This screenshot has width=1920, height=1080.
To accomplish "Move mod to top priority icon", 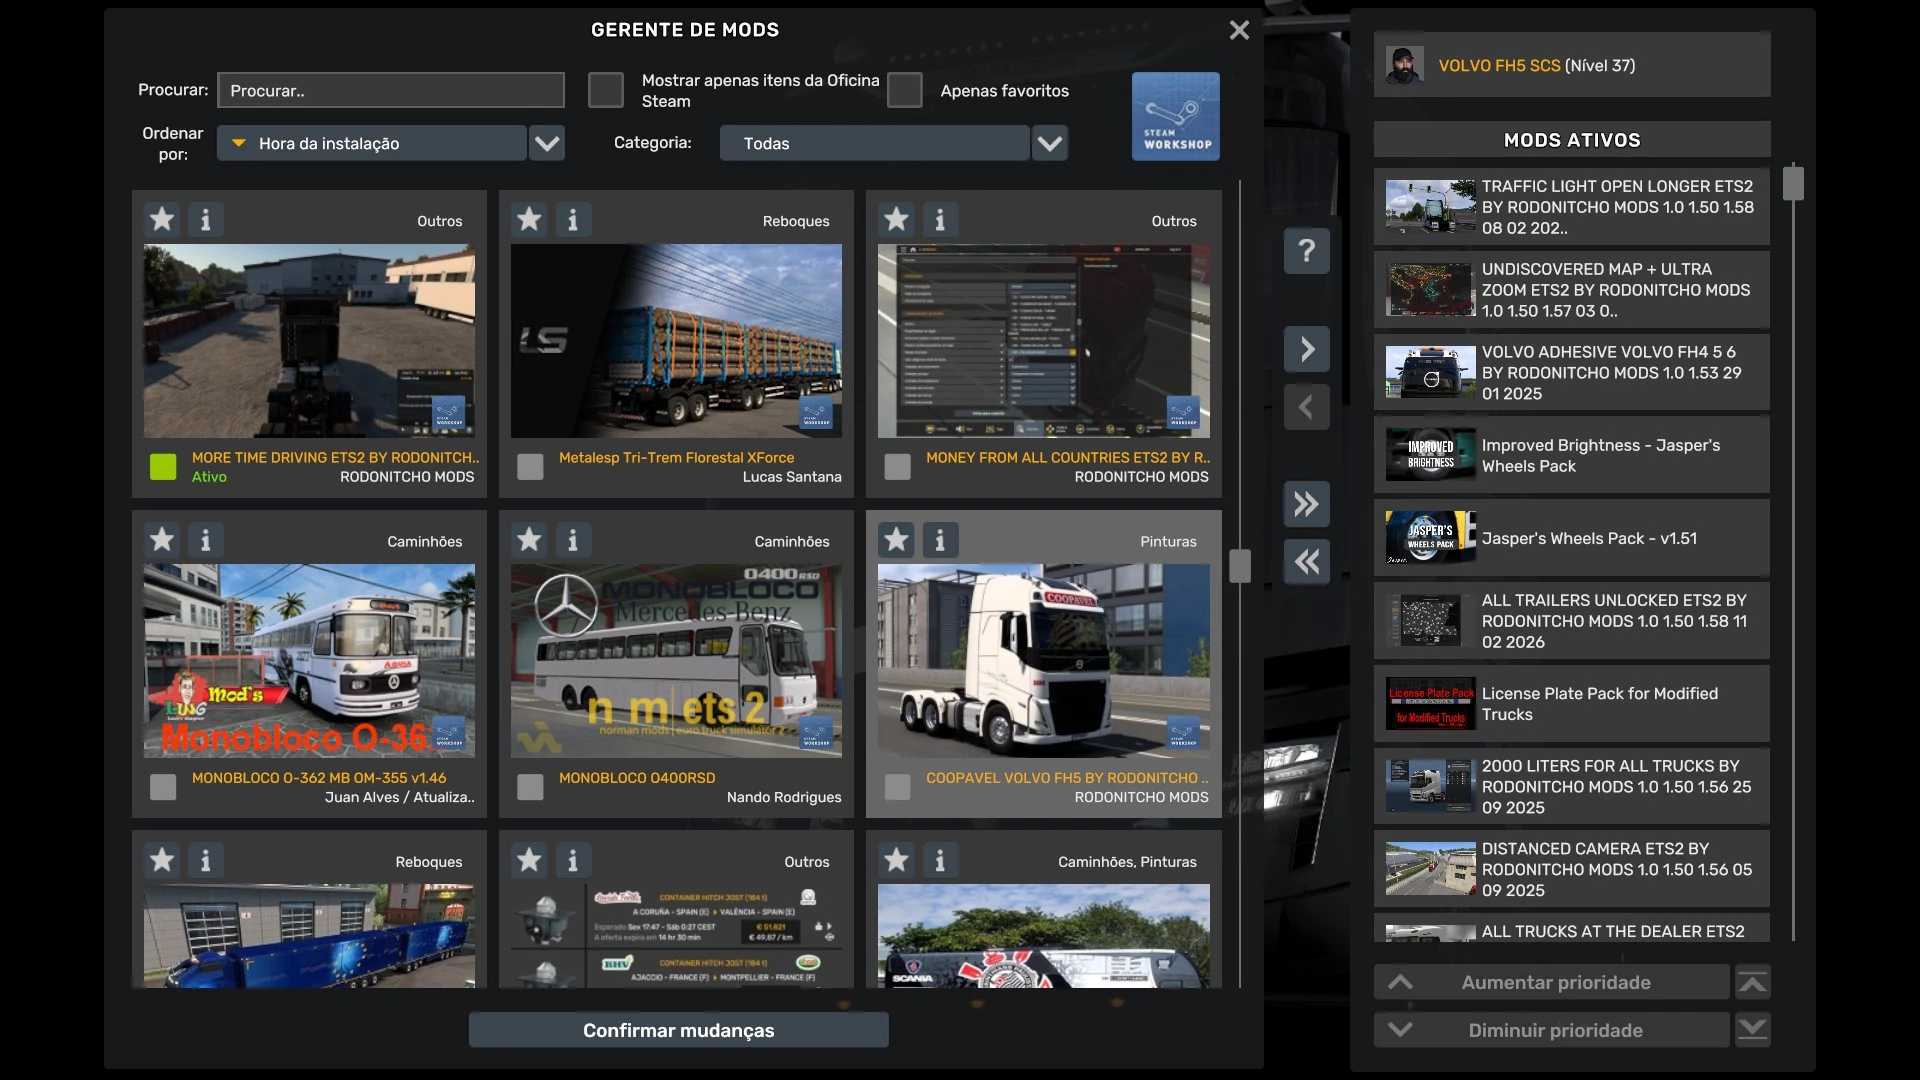I will (x=1752, y=983).
